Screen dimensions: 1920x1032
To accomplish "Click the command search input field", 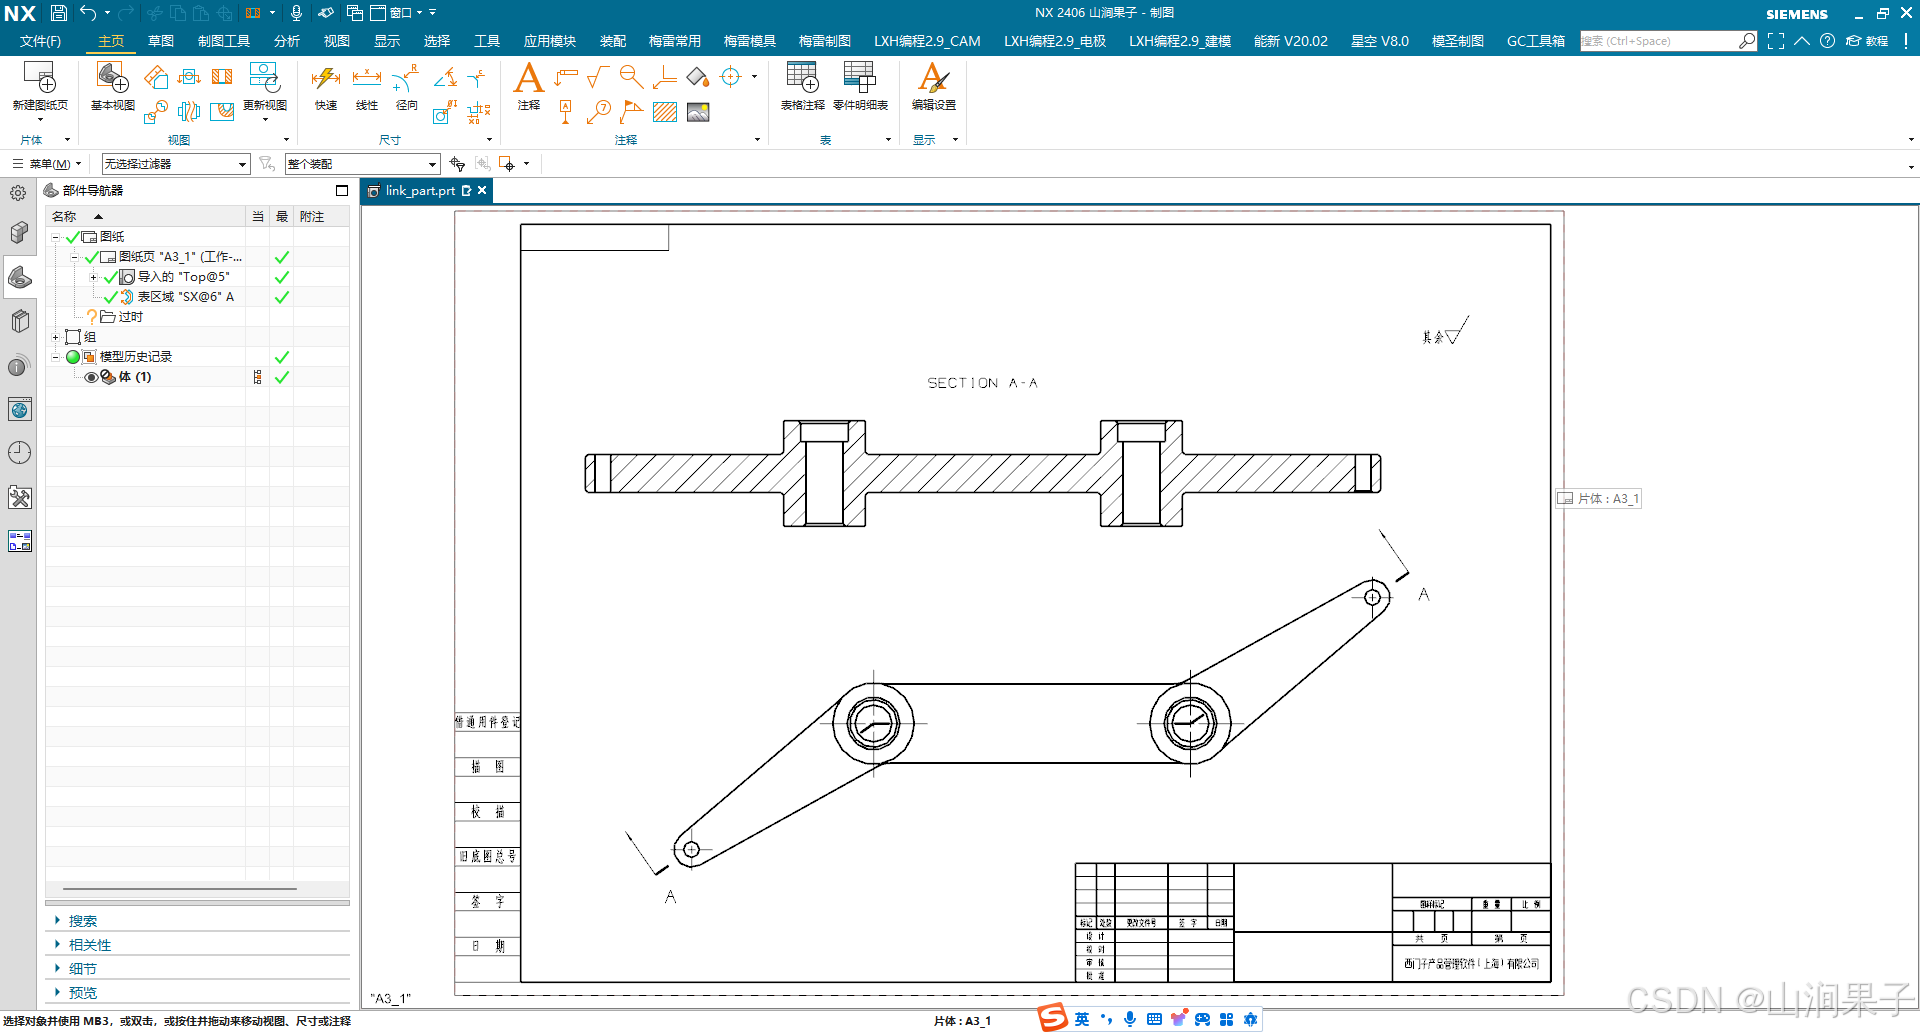I will pos(1660,41).
